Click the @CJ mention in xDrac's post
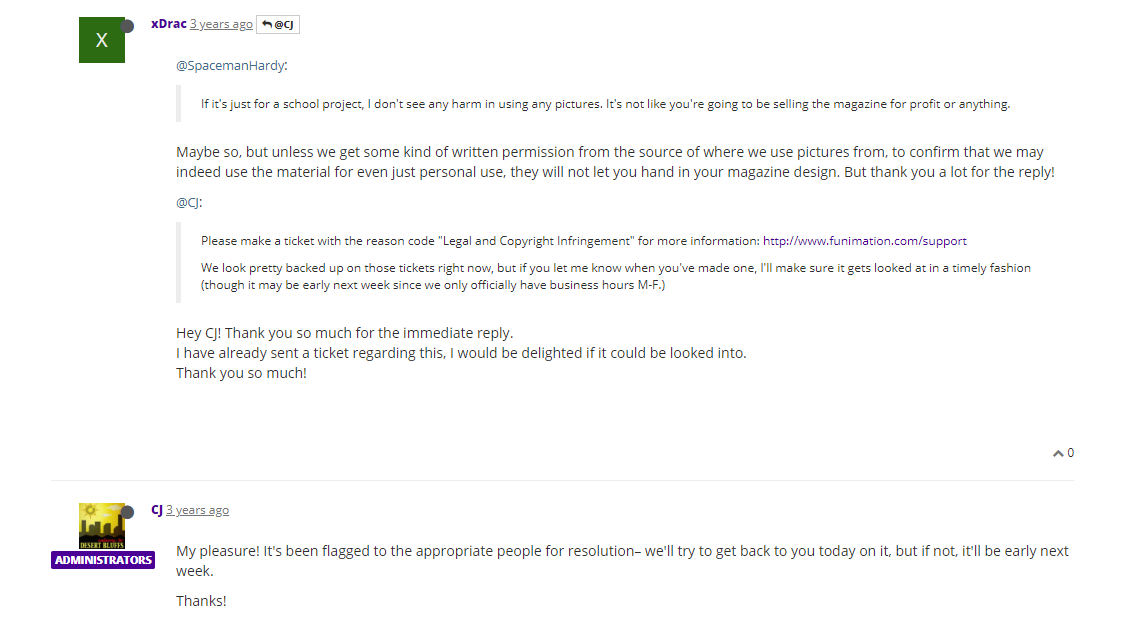This screenshot has height=636, width=1147. (x=189, y=202)
